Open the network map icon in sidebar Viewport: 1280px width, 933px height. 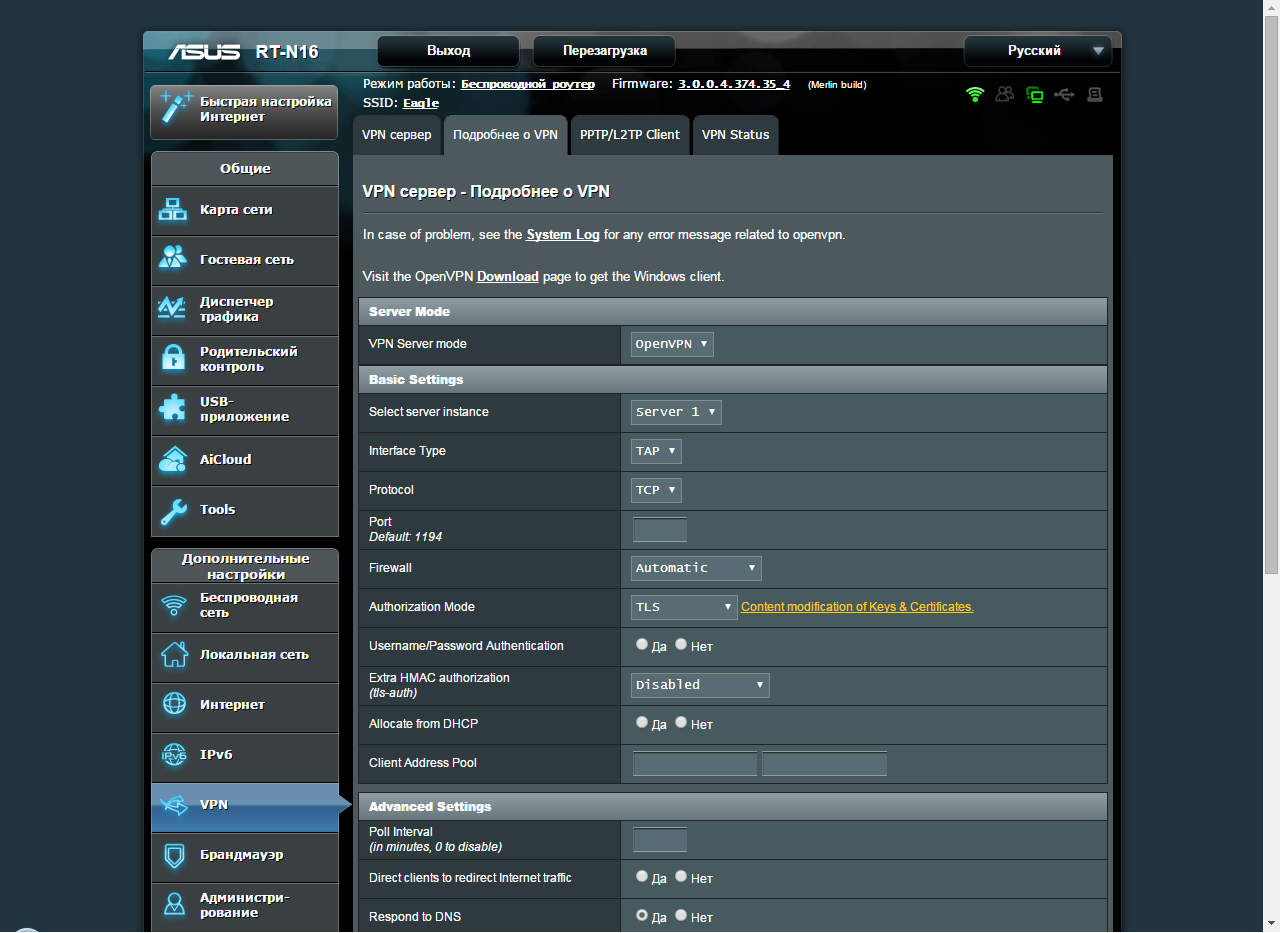[x=174, y=210]
